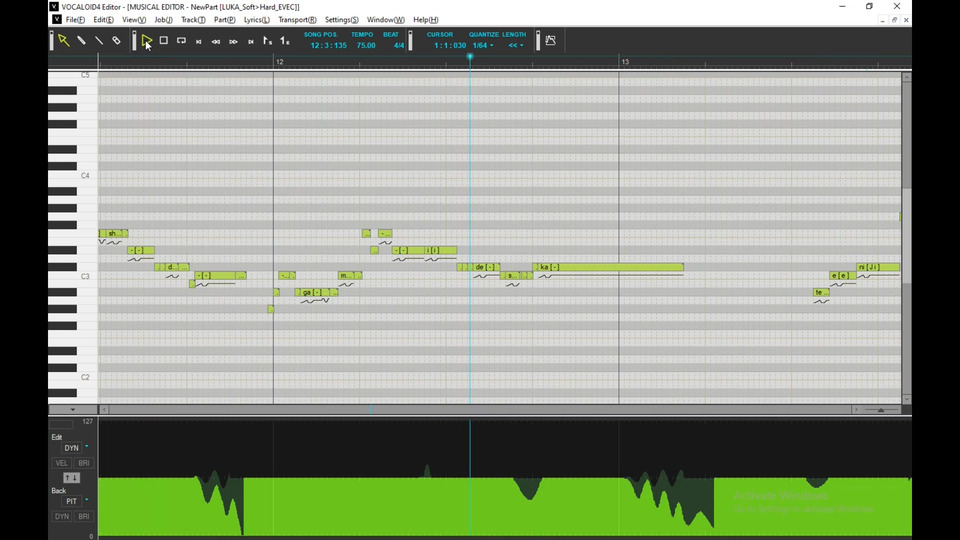Jump to song start

(198, 42)
